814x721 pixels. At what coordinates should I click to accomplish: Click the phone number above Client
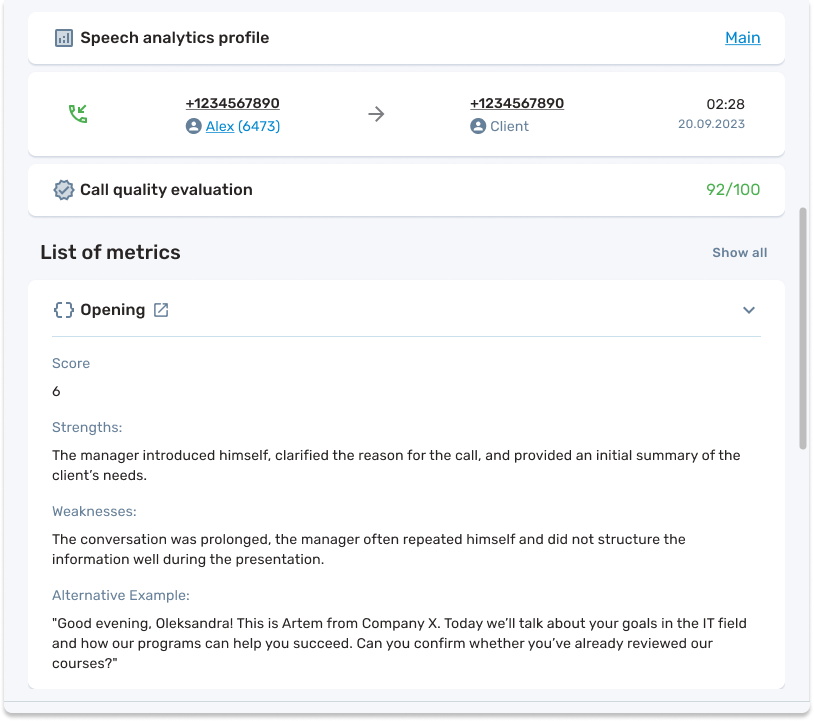[517, 104]
